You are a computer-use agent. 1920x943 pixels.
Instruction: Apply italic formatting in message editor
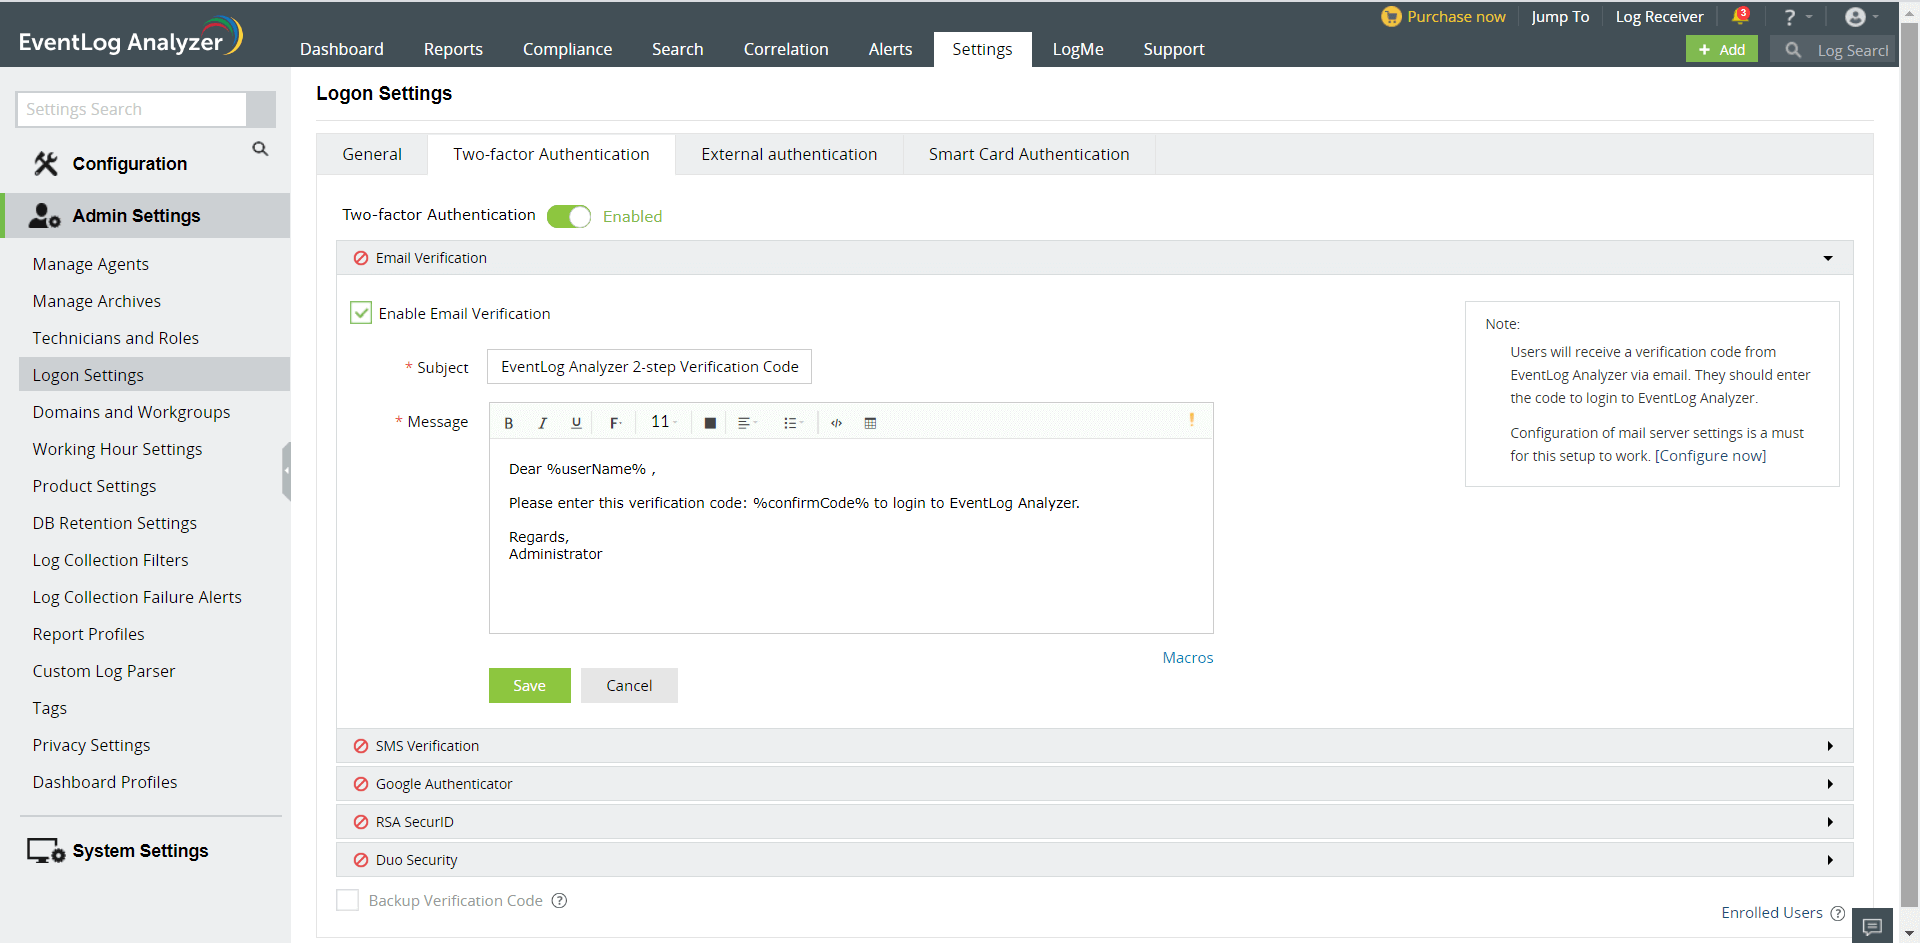point(543,423)
